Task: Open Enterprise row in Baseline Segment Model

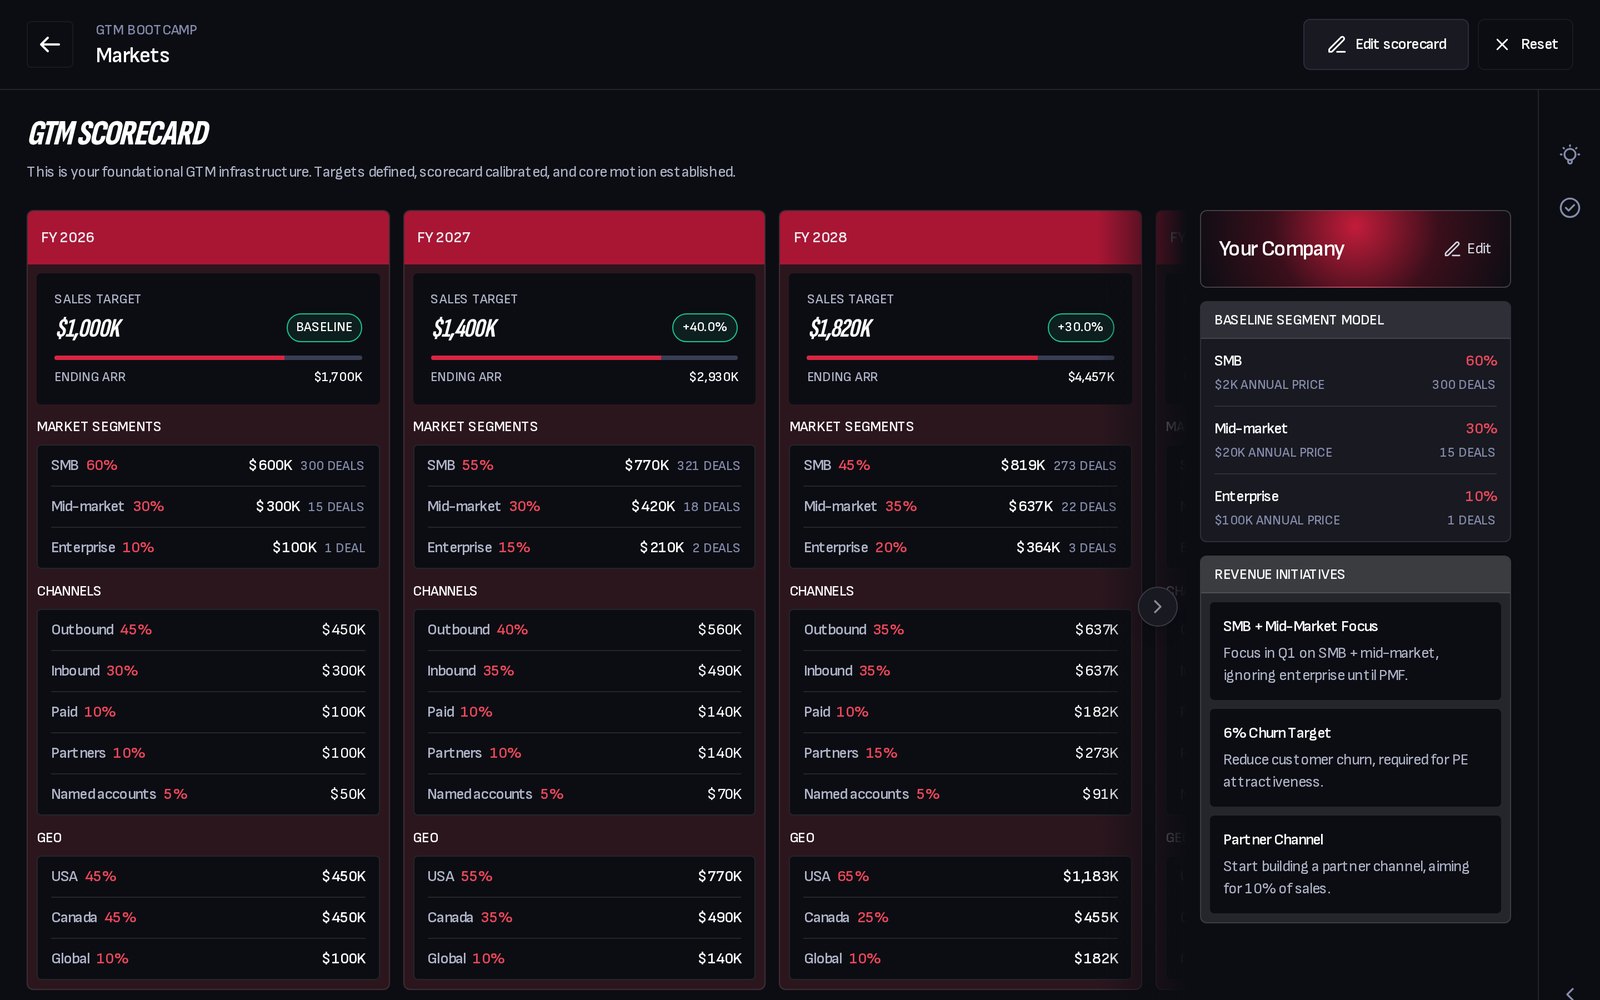Action: coord(1355,508)
